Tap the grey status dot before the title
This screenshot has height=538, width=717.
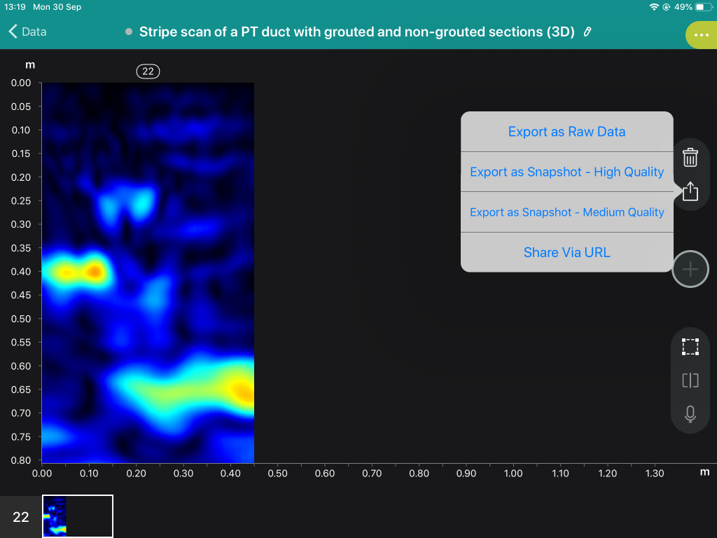[x=129, y=32]
